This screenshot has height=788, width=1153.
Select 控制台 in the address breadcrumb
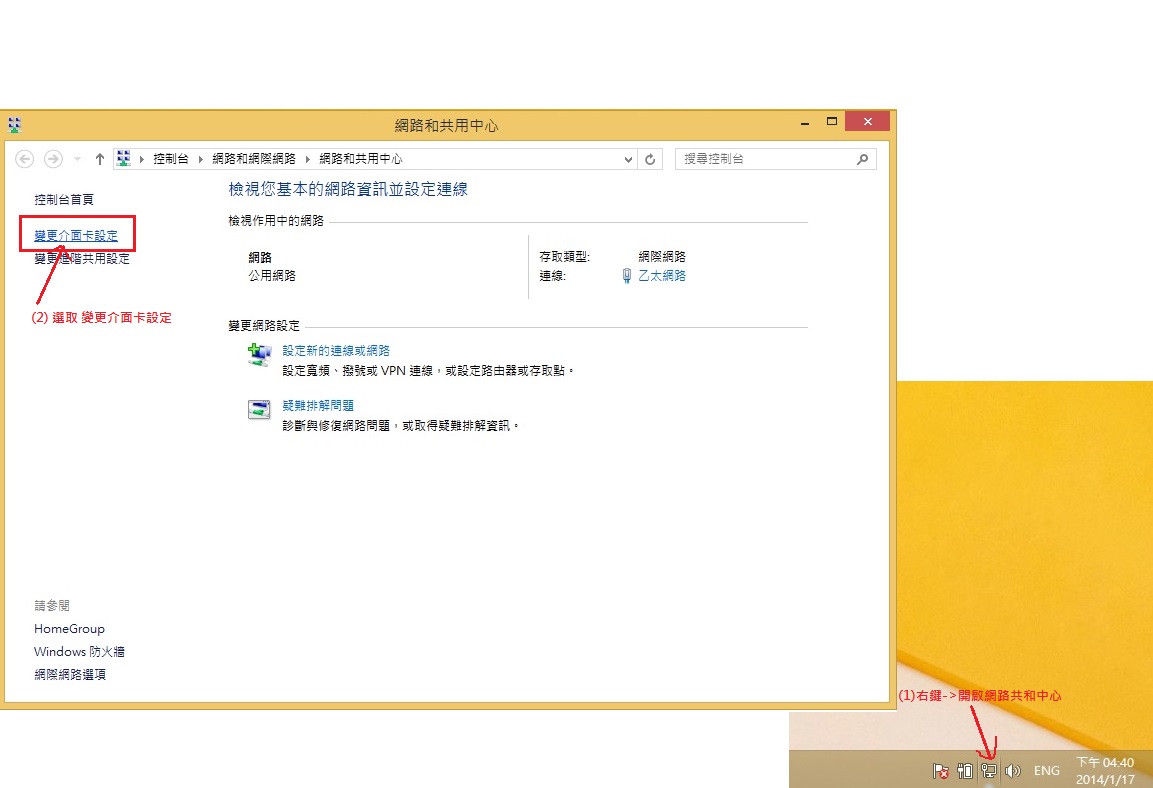[x=170, y=159]
